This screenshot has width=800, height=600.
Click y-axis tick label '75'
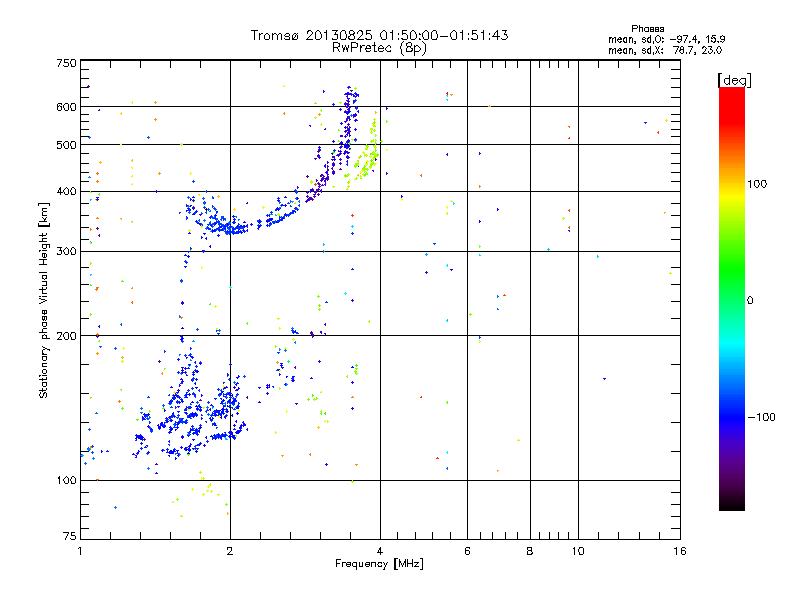pos(70,536)
